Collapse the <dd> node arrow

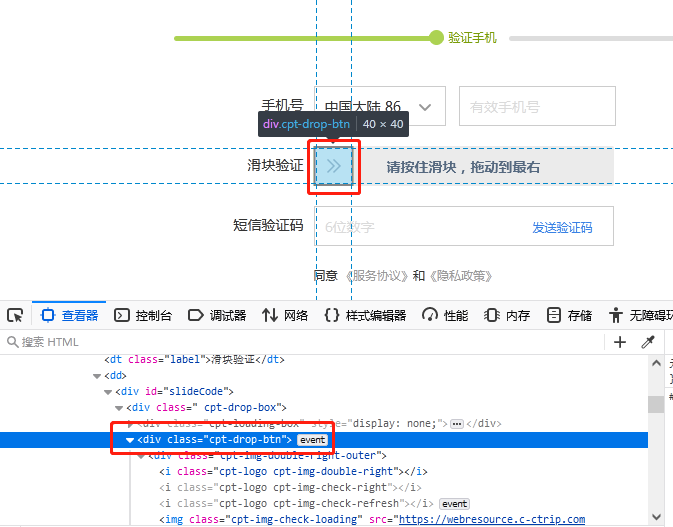coord(97,376)
